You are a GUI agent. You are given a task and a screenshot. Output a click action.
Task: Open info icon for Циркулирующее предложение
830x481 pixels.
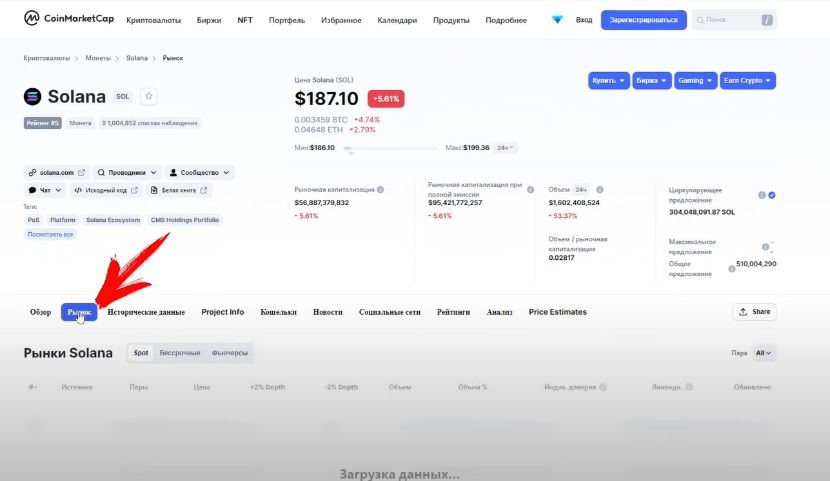(762, 195)
